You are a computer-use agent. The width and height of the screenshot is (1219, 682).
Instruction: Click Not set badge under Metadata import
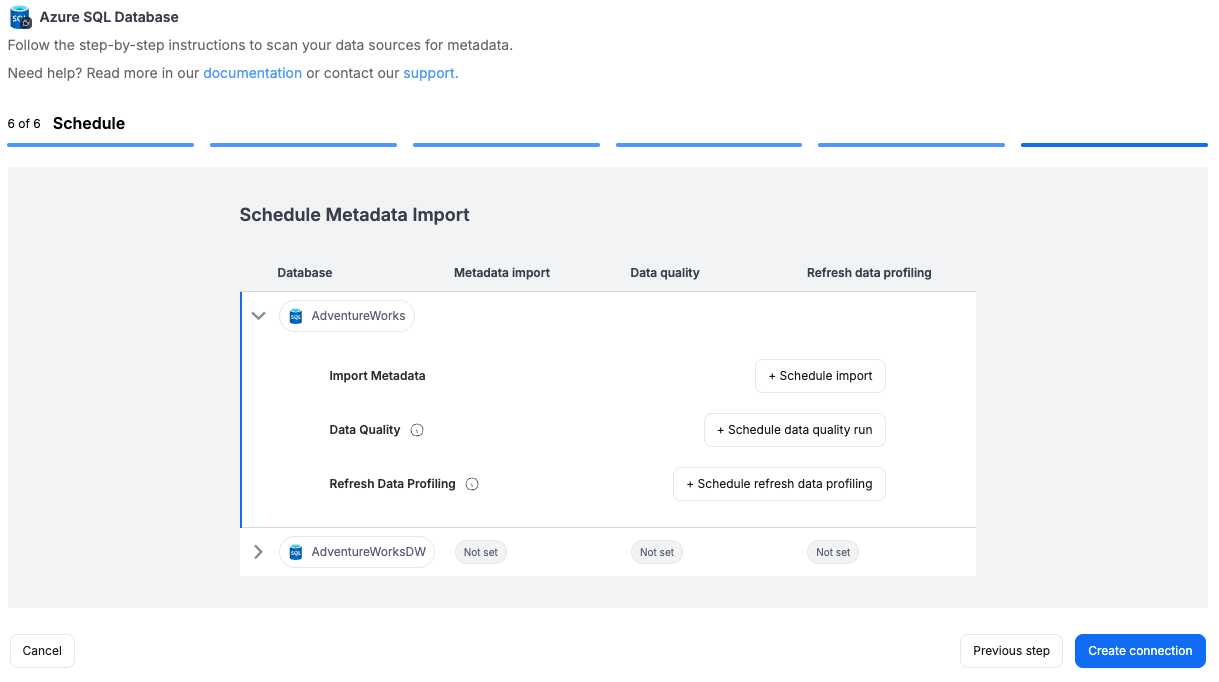480,552
